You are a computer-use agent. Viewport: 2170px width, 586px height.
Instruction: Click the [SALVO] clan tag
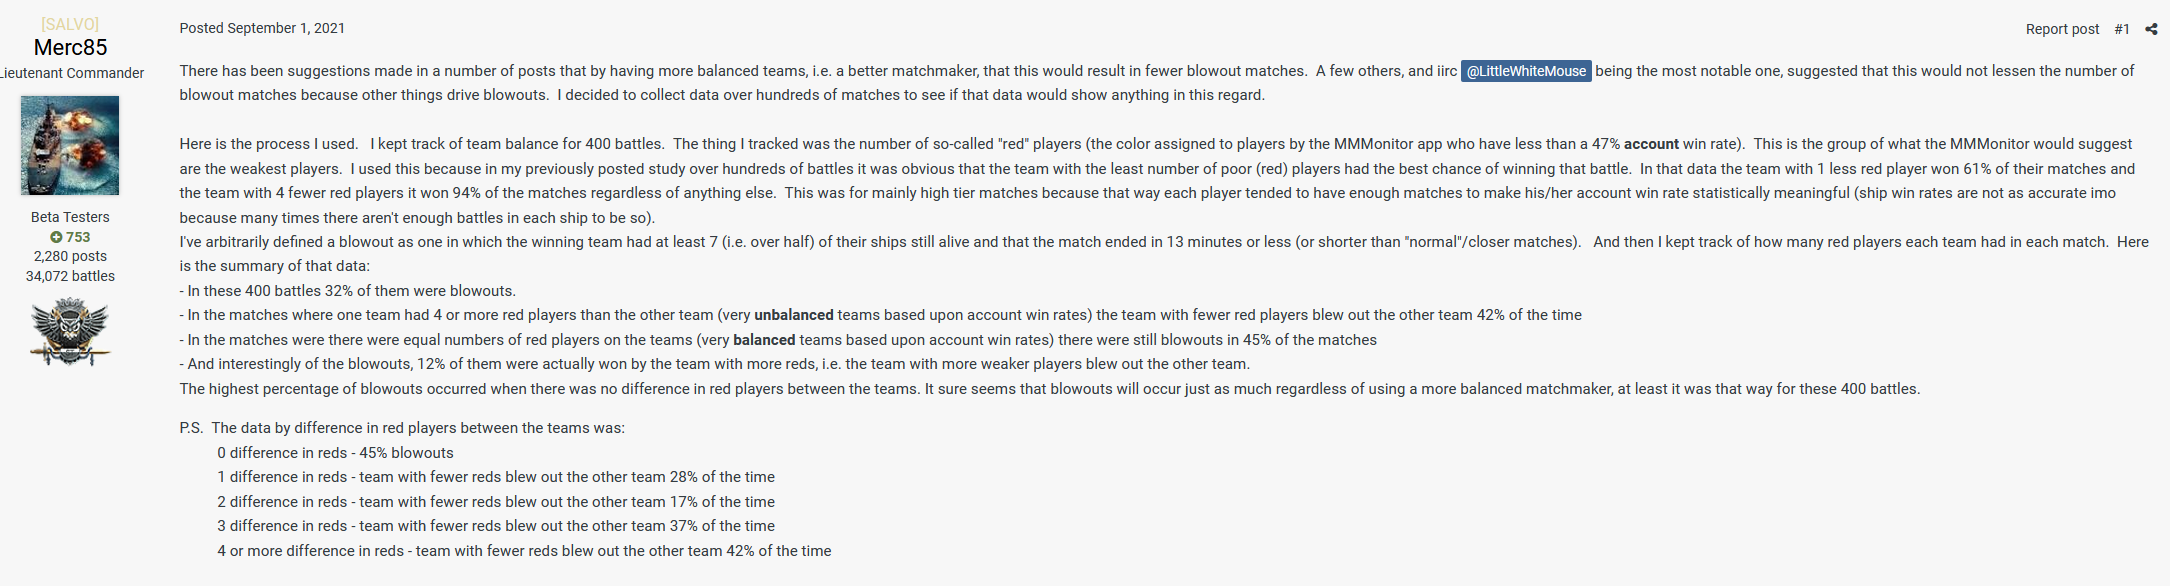pyautogui.click(x=70, y=24)
